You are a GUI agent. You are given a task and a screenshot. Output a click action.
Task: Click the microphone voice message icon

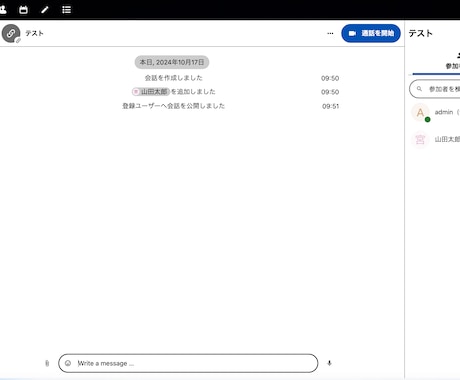(329, 363)
